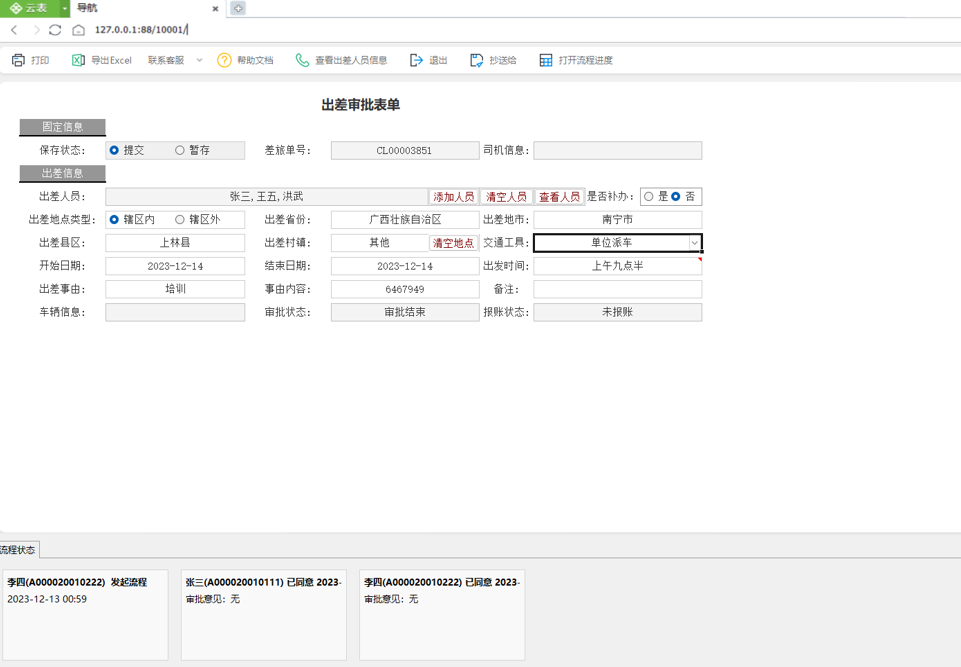961x667 pixels.
Task: Click the 查看人员 button
Action: [x=559, y=197]
